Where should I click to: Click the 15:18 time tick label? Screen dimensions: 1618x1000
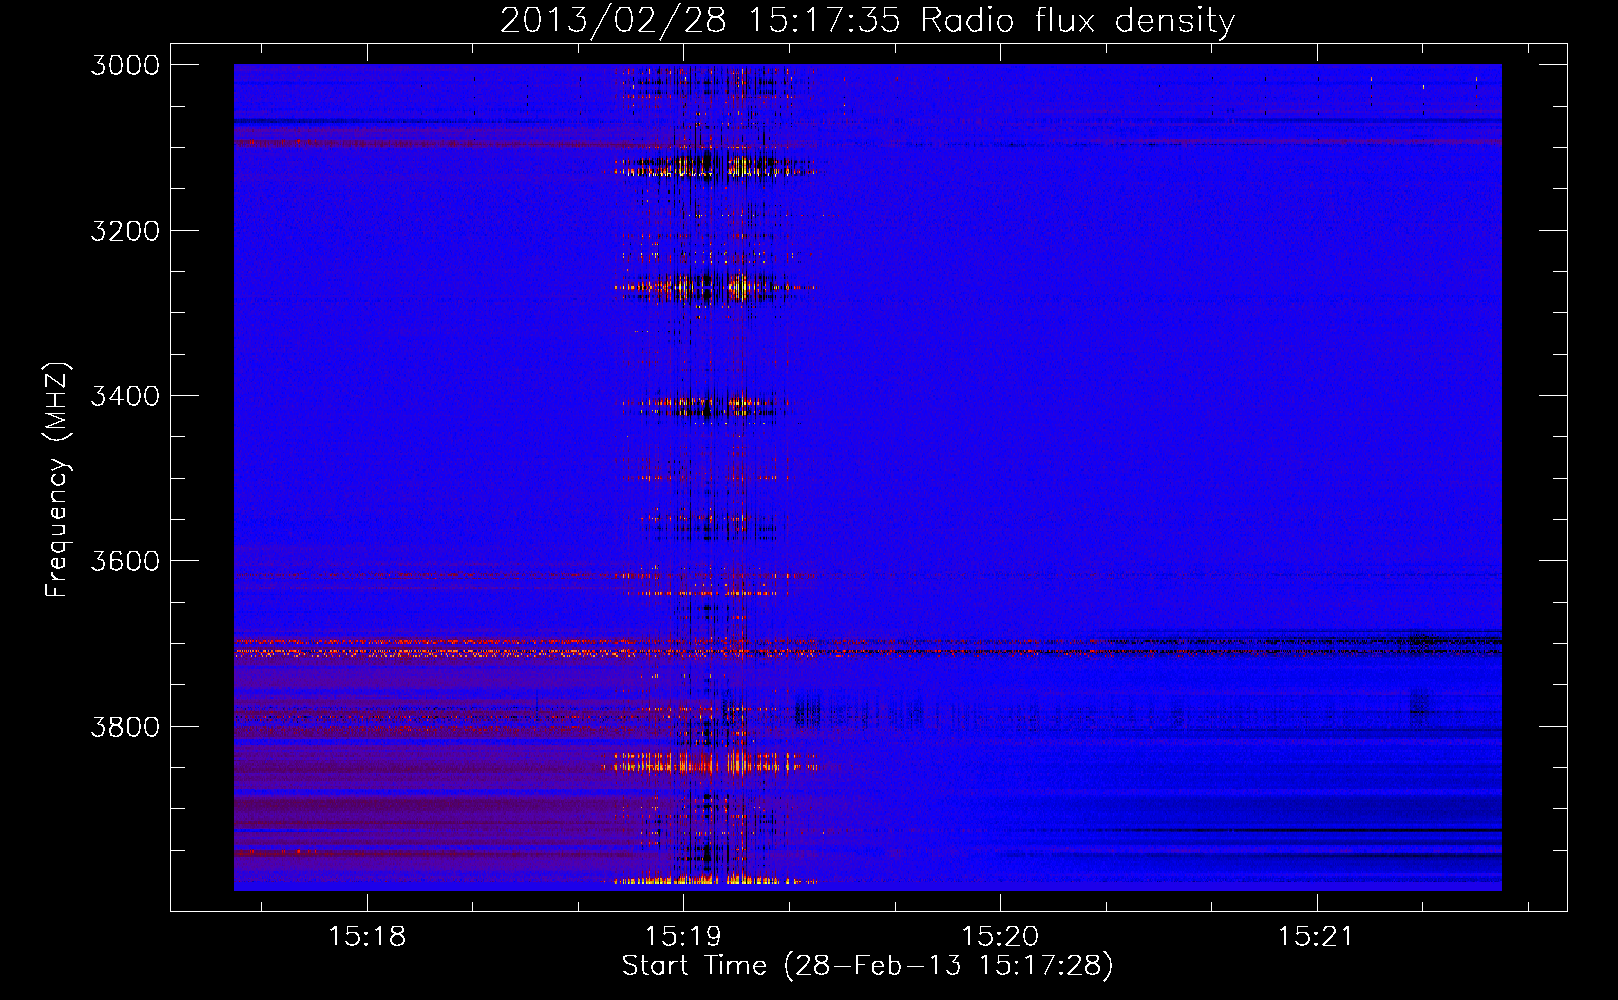click(367, 937)
